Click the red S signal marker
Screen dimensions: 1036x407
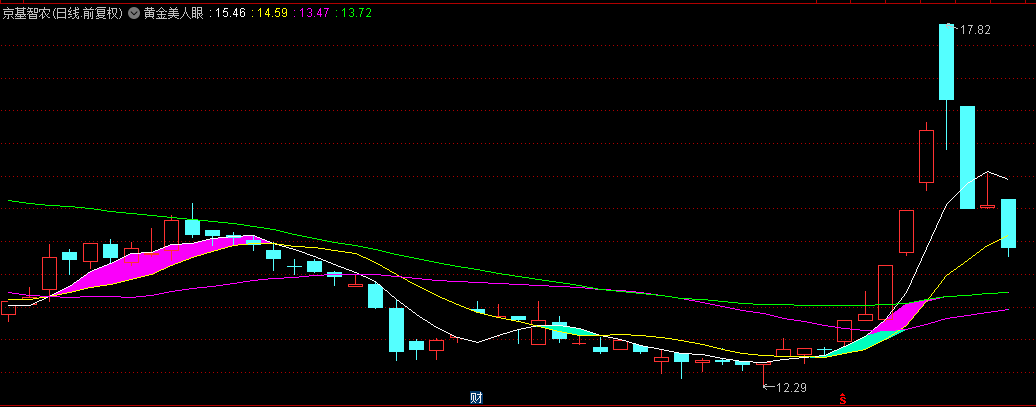[x=842, y=398]
